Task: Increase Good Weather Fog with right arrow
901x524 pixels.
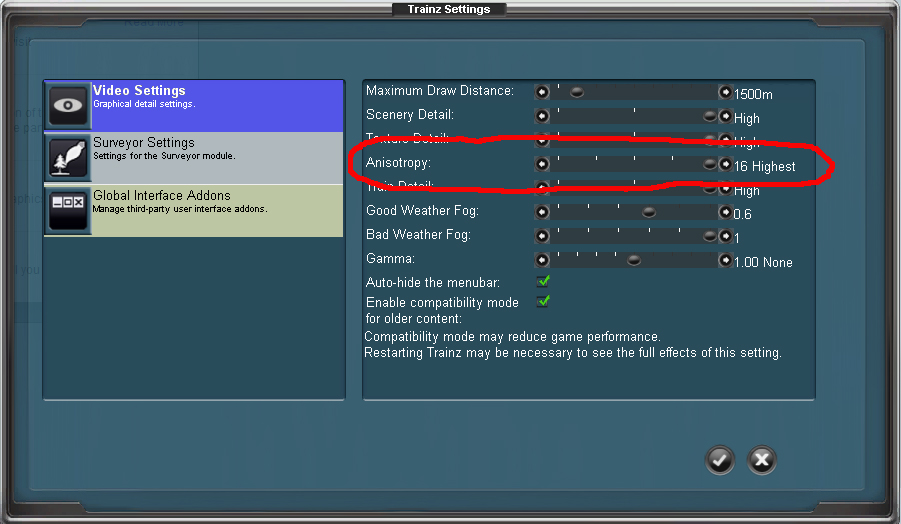Action: pos(725,212)
